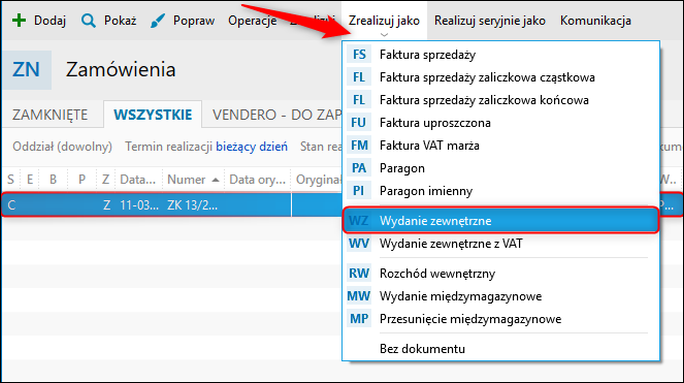
Task: Select Wydanie zewnętrzne menu entry
Action: 501,221
